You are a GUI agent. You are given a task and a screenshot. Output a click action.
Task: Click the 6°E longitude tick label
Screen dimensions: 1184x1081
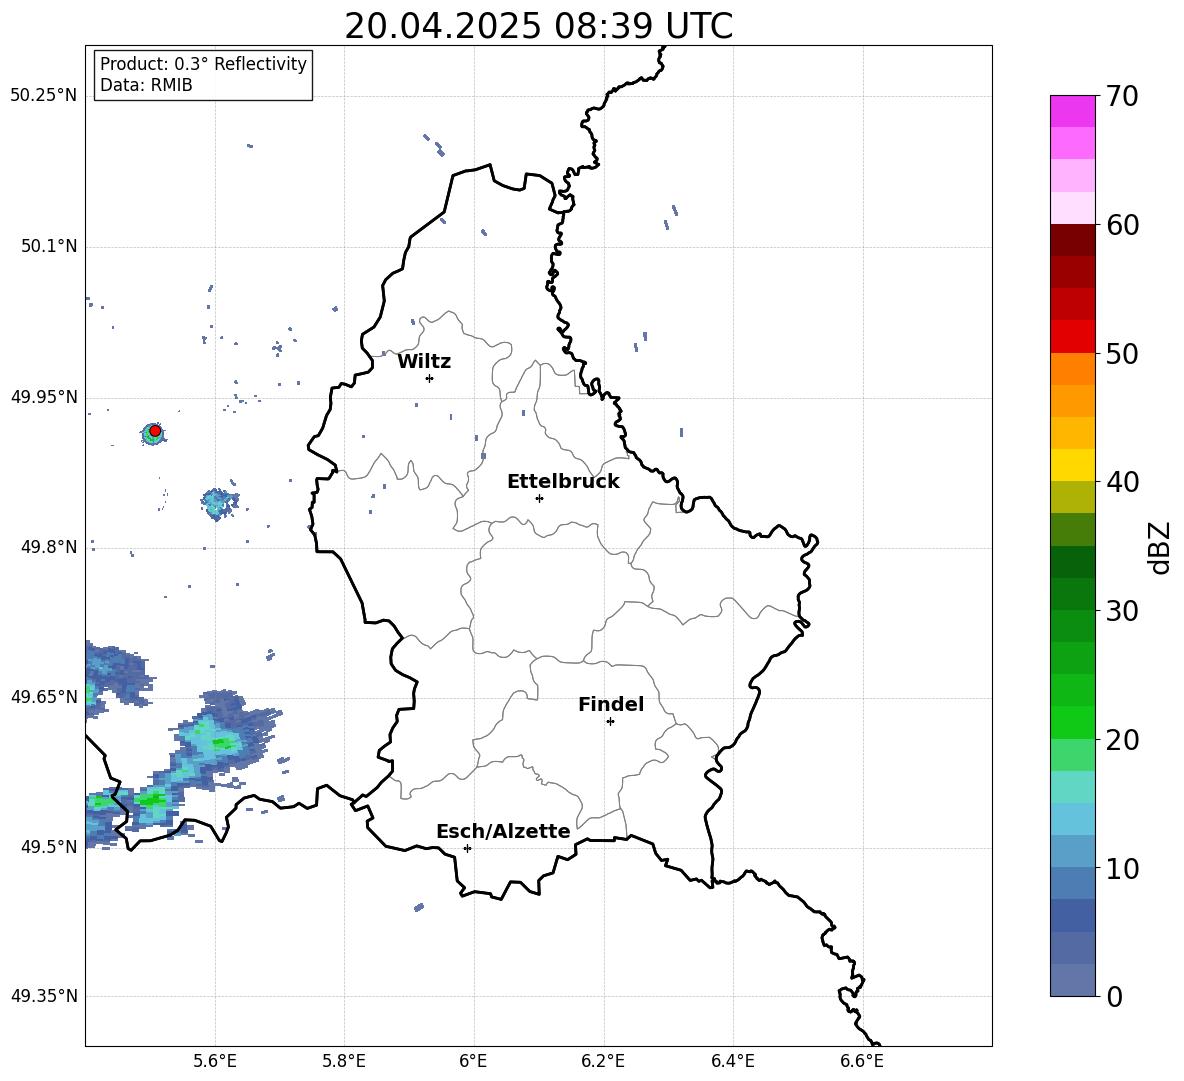pyautogui.click(x=473, y=1061)
